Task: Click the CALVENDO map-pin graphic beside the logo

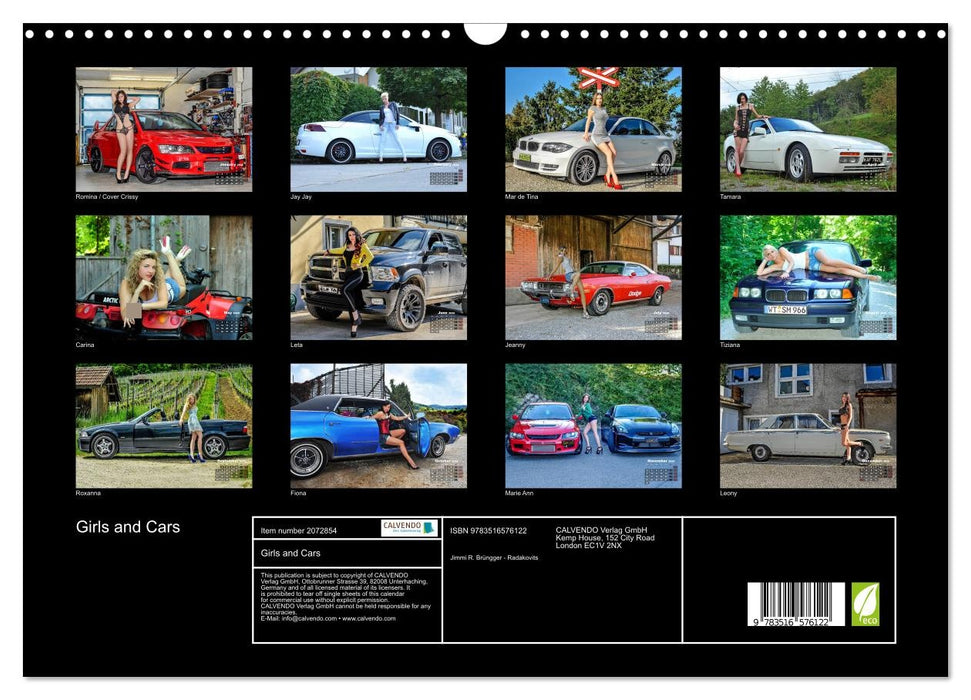Action: pyautogui.click(x=429, y=528)
